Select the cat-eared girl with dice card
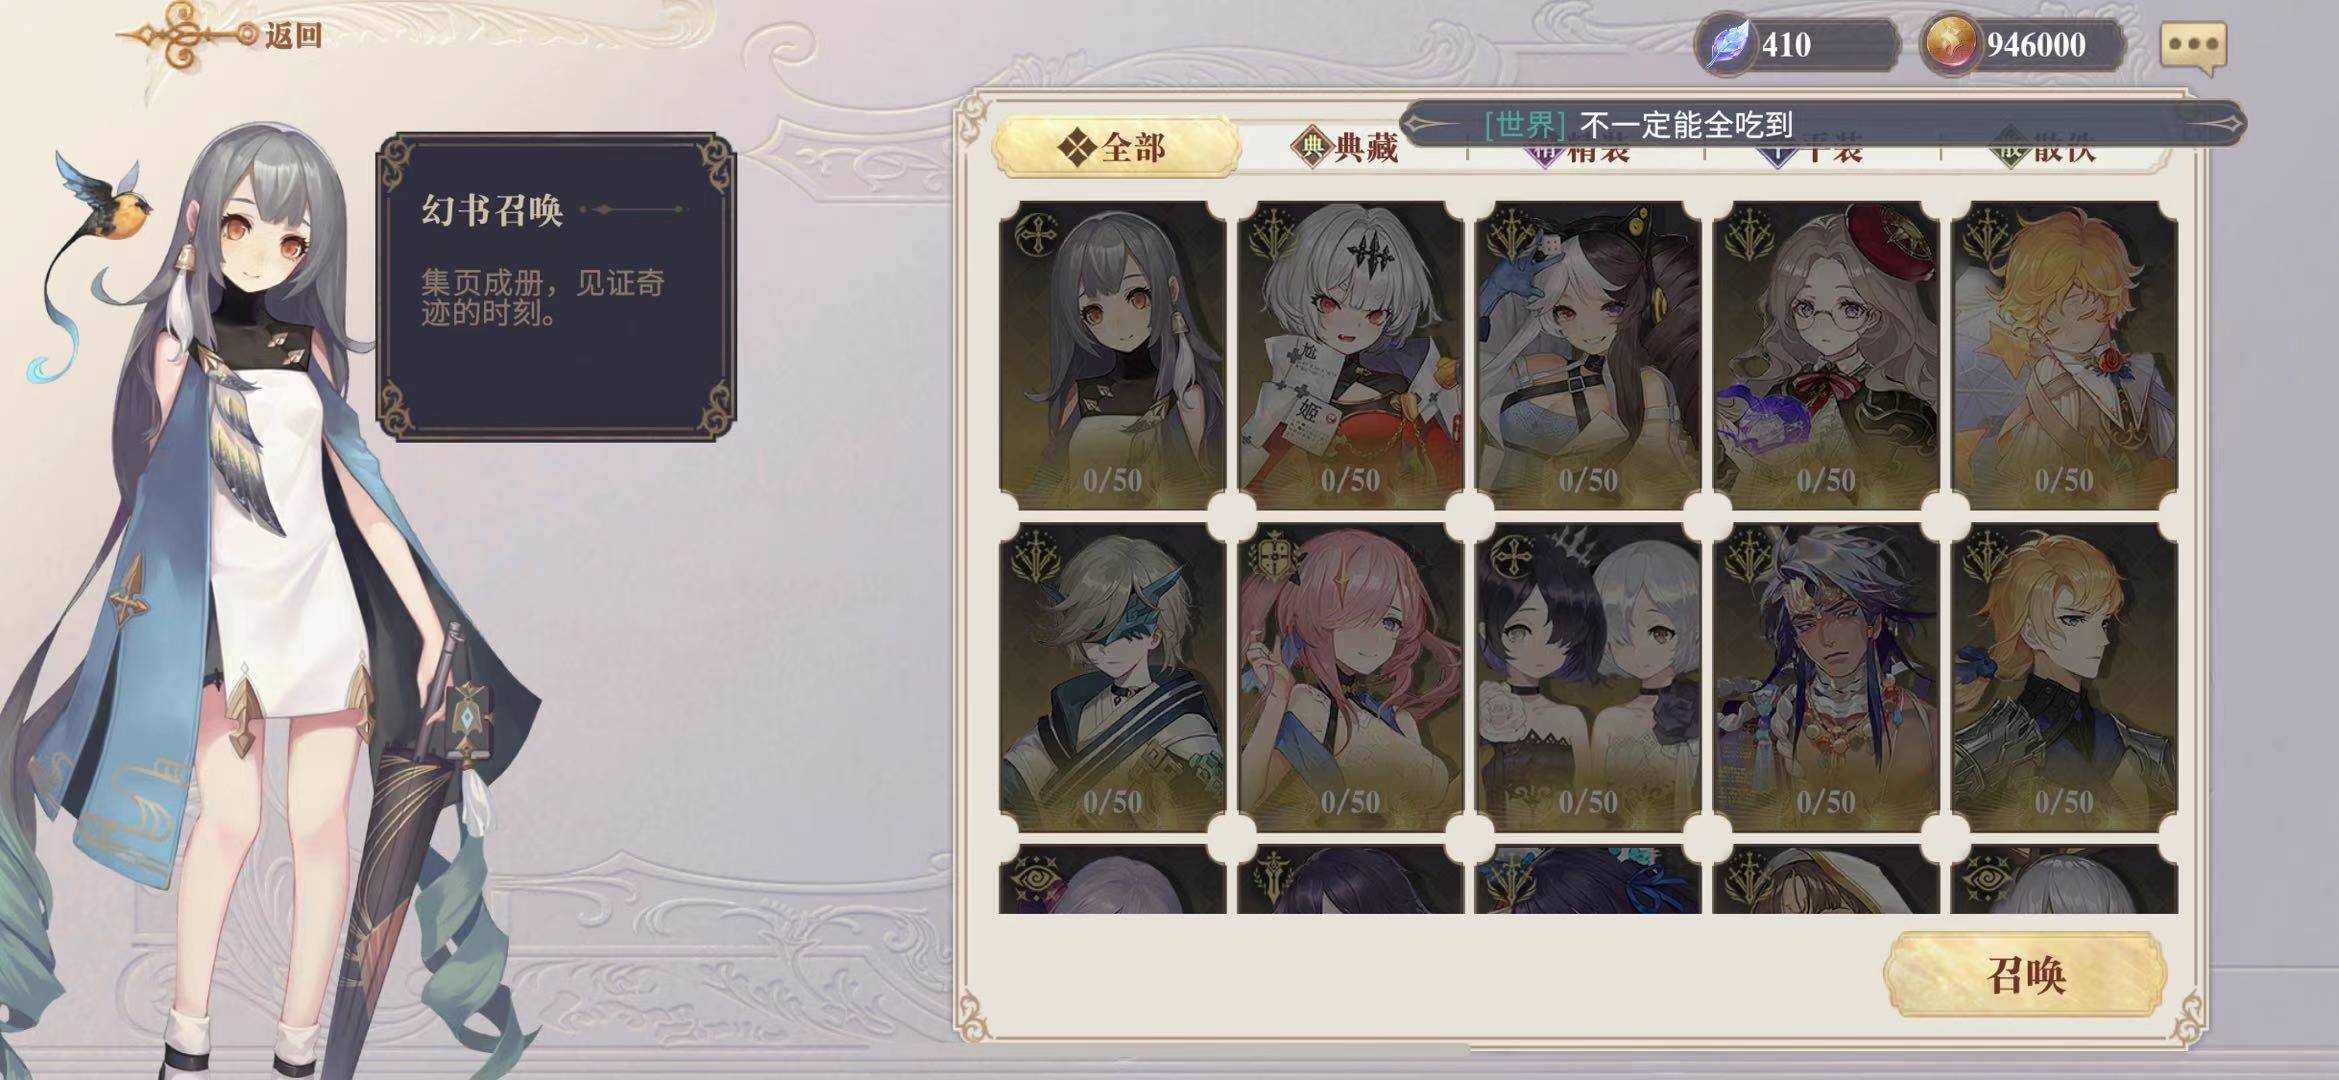This screenshot has height=1080, width=2339. pos(1588,355)
